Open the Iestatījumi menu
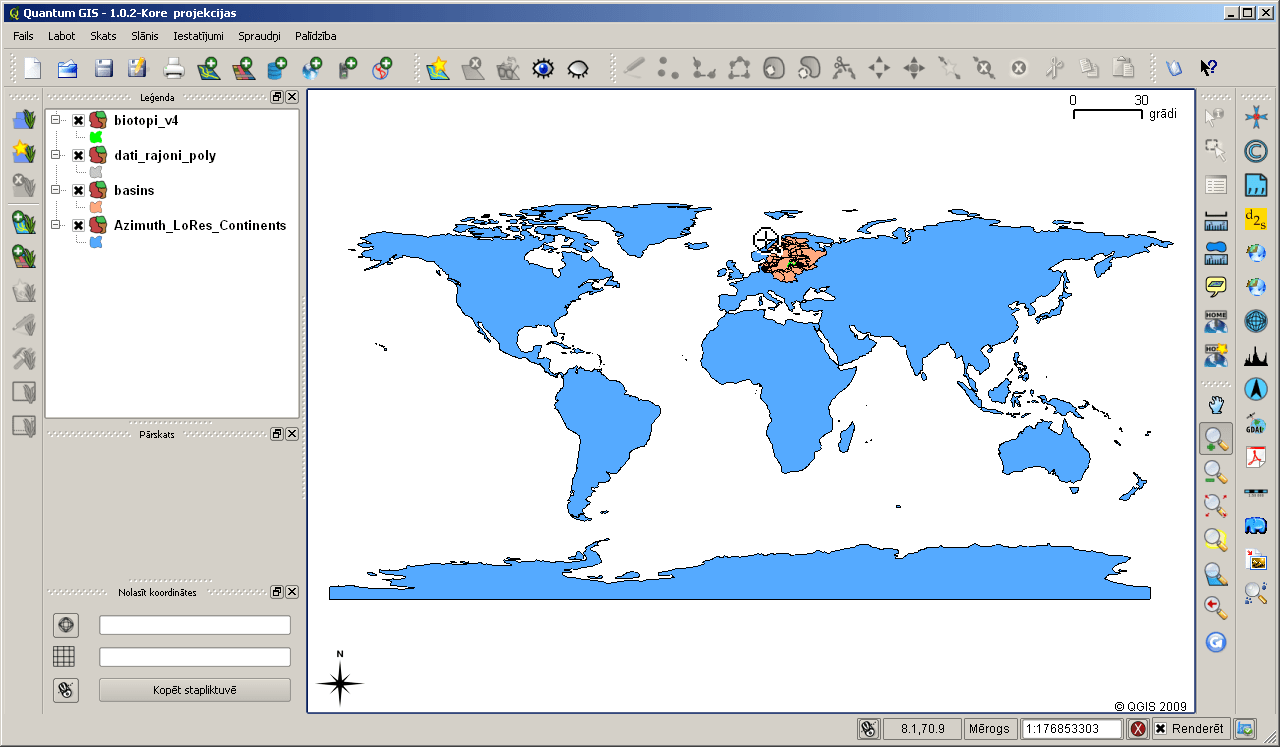Viewport: 1280px width, 747px height. click(198, 36)
